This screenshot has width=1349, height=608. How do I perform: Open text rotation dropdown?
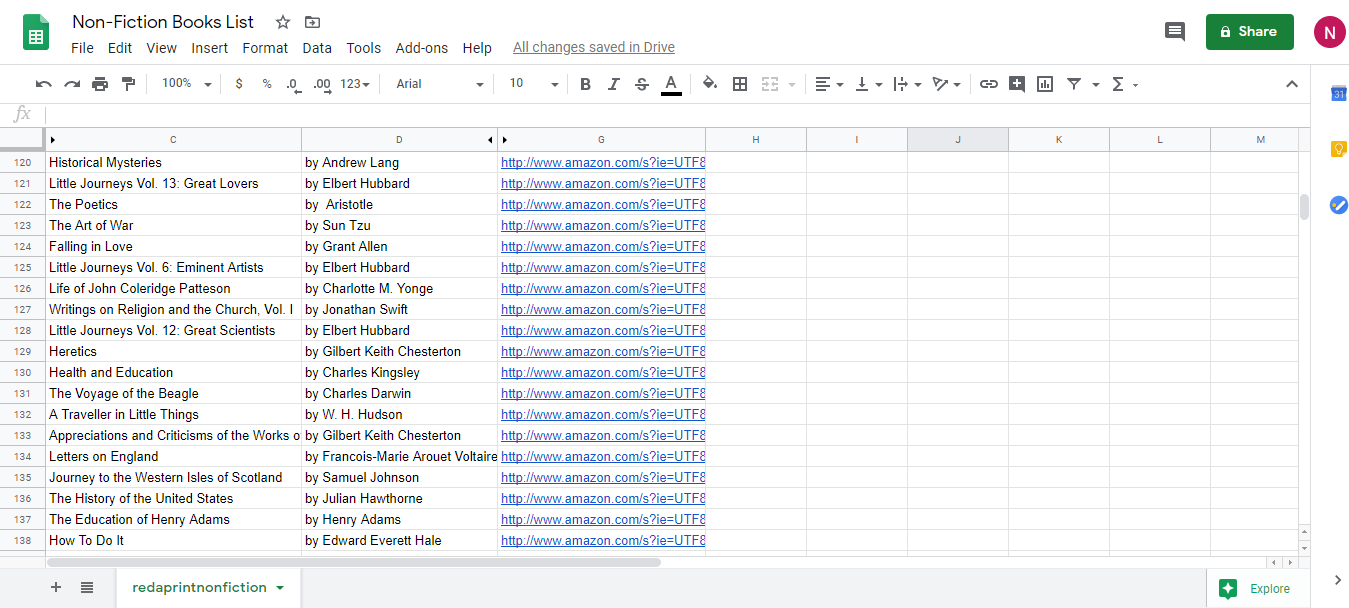[947, 84]
